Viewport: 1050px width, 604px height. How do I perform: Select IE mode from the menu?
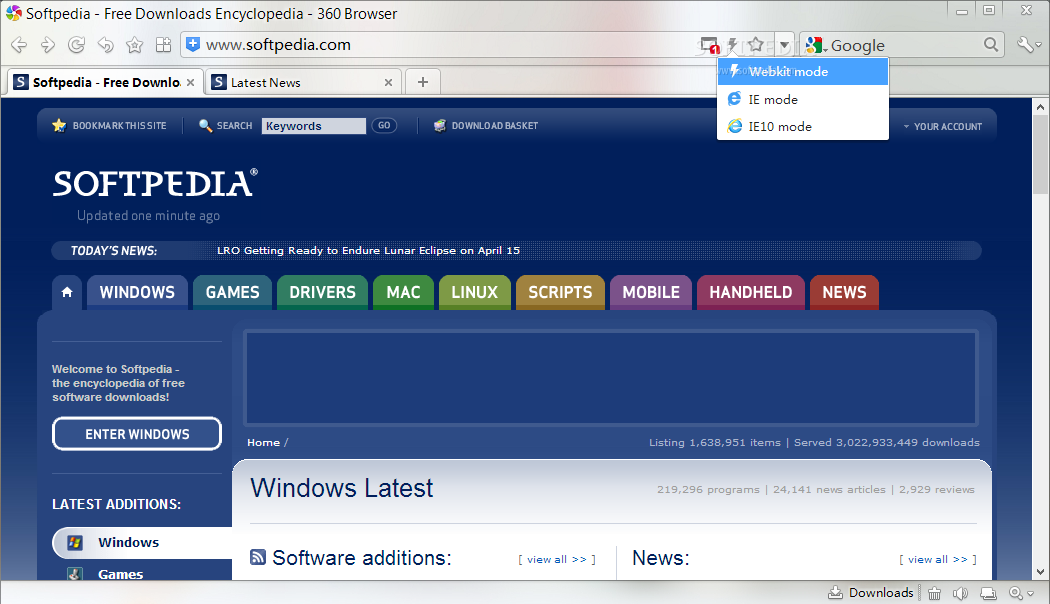(803, 99)
